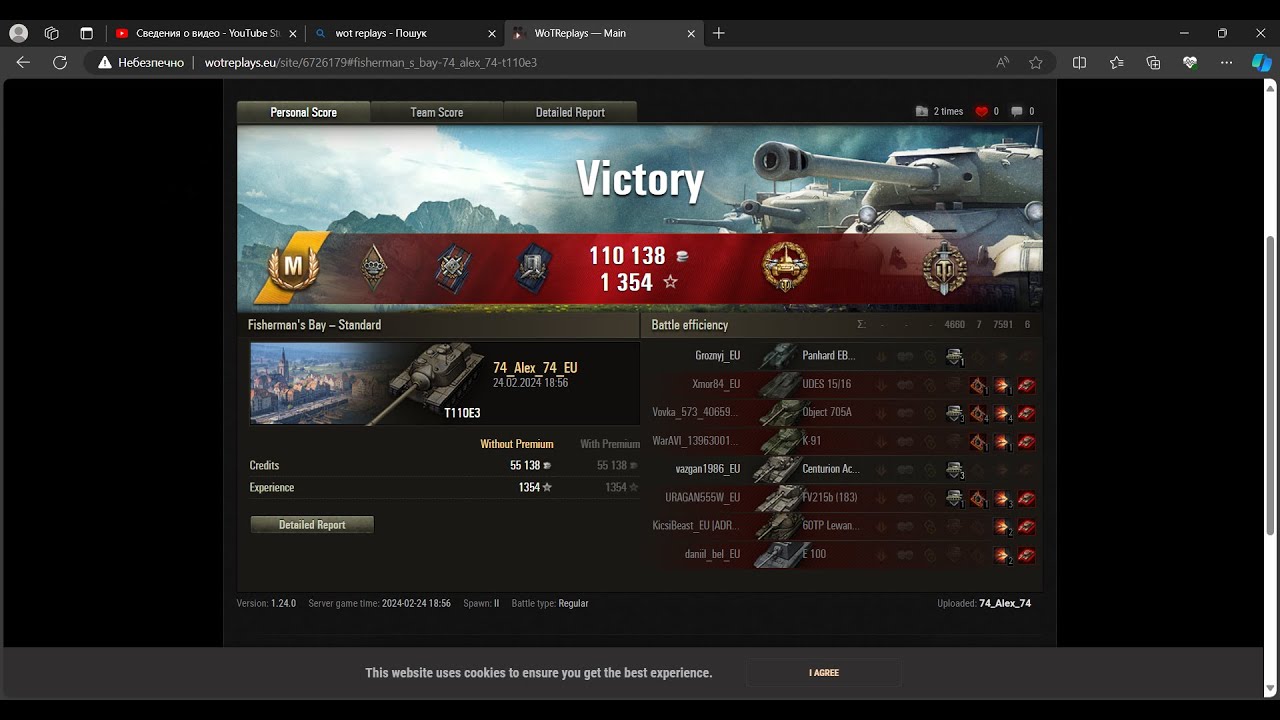Click the tank name K-91
1280x720 pixels.
[811, 441]
